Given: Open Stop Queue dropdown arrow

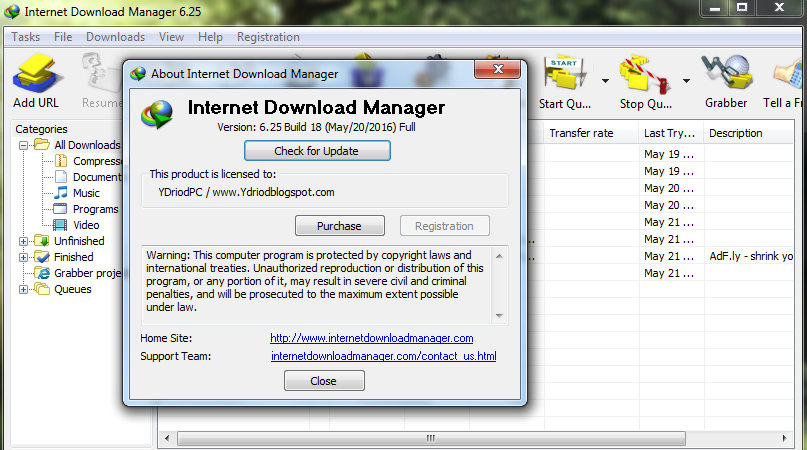Looking at the screenshot, I should (686, 81).
